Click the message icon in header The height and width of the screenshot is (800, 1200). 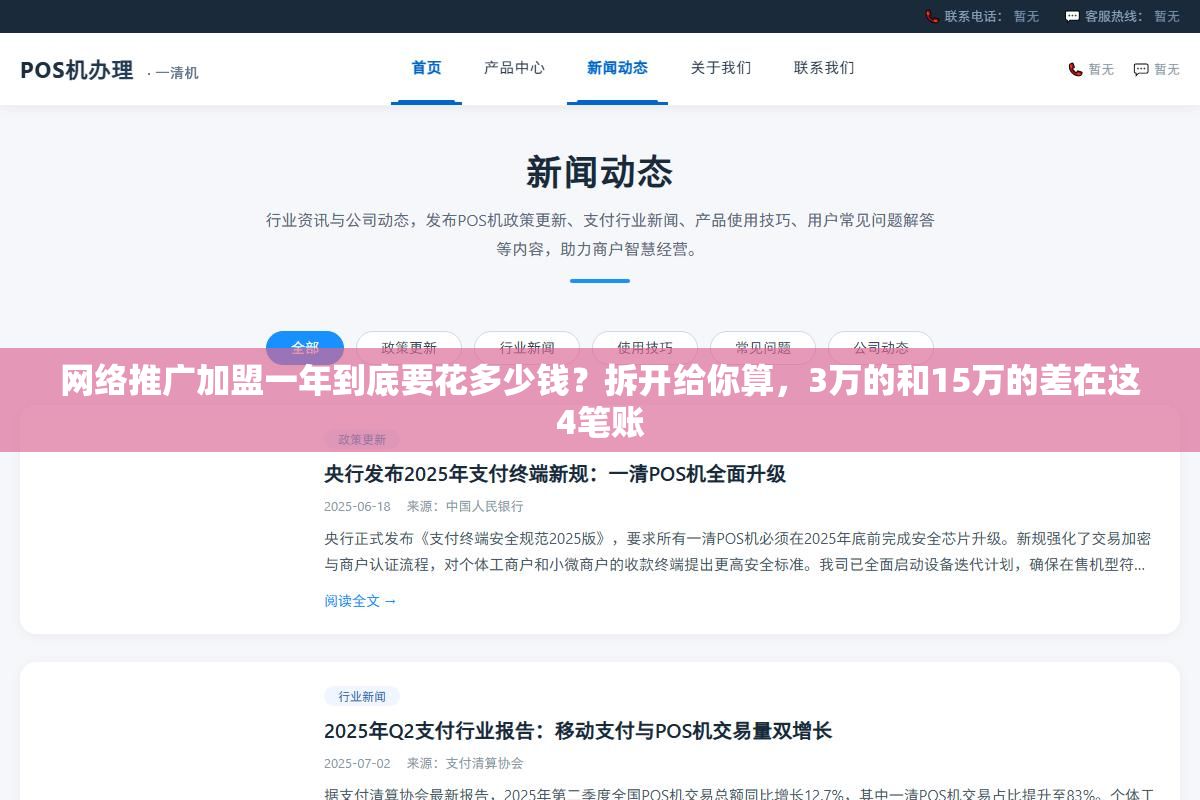pyautogui.click(x=1141, y=69)
